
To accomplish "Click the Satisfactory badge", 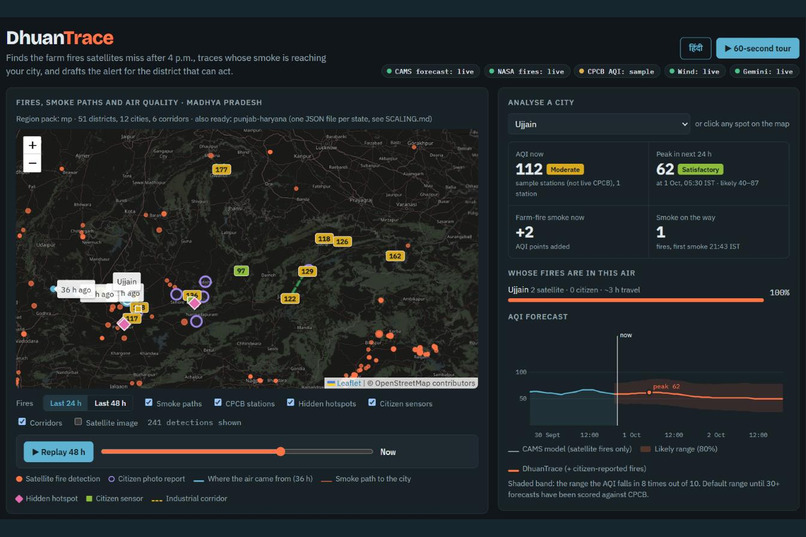I will [x=700, y=170].
